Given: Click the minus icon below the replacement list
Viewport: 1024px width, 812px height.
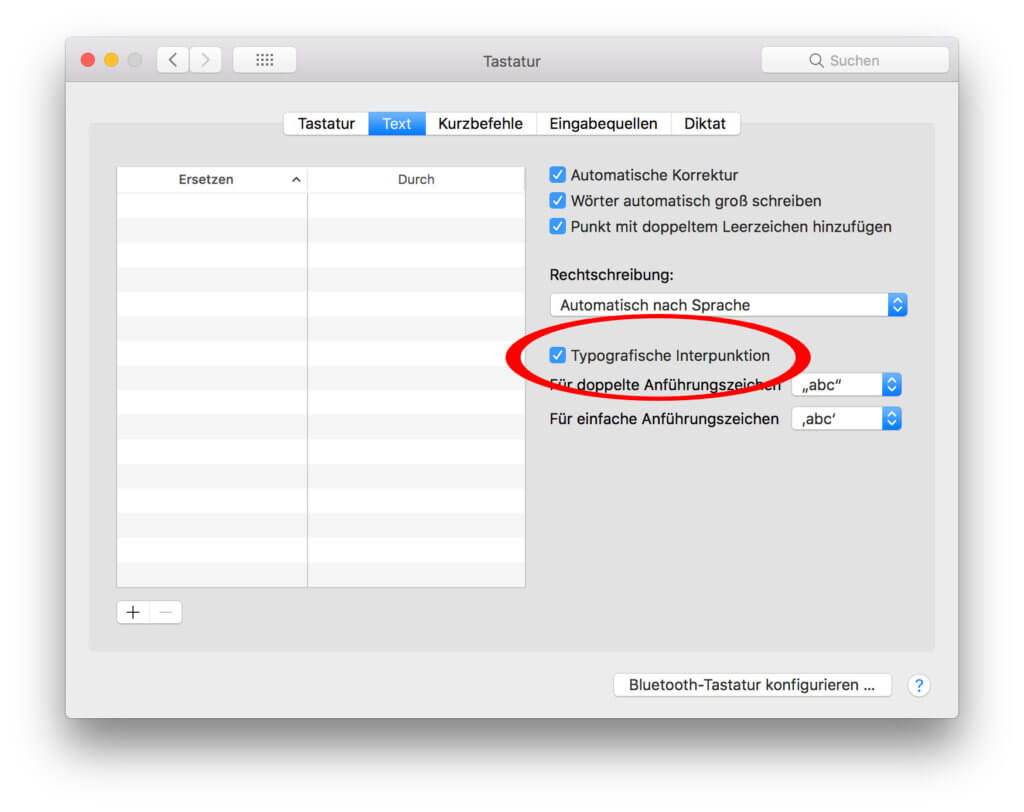Looking at the screenshot, I should tap(165, 611).
